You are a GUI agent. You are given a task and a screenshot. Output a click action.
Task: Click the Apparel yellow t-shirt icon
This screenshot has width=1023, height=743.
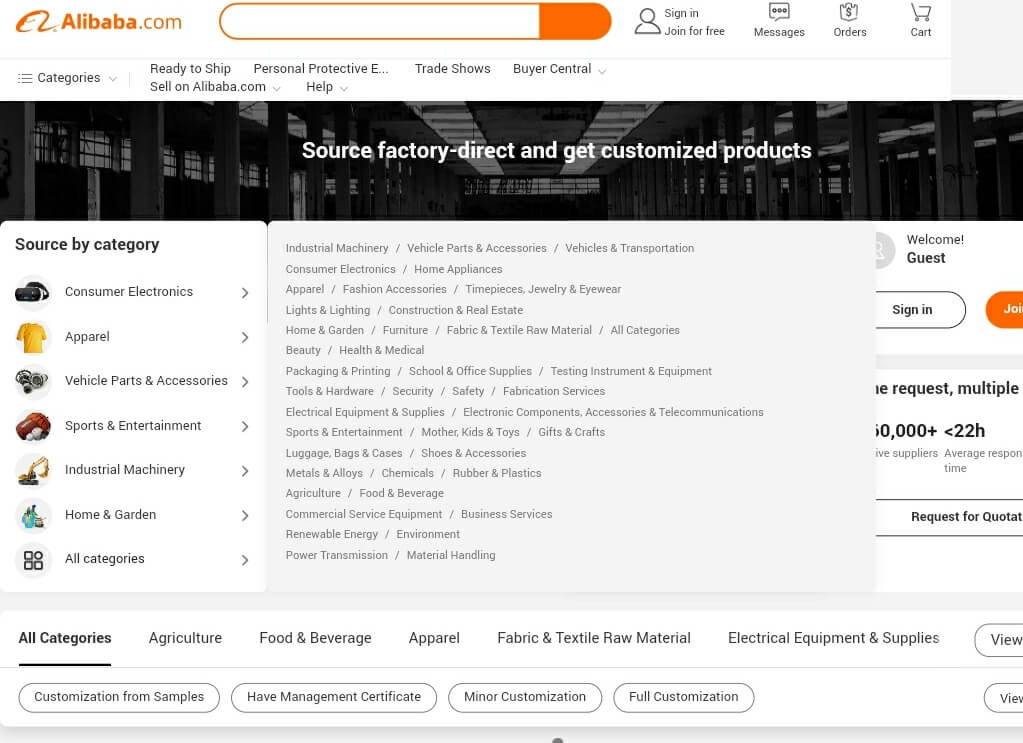33,337
